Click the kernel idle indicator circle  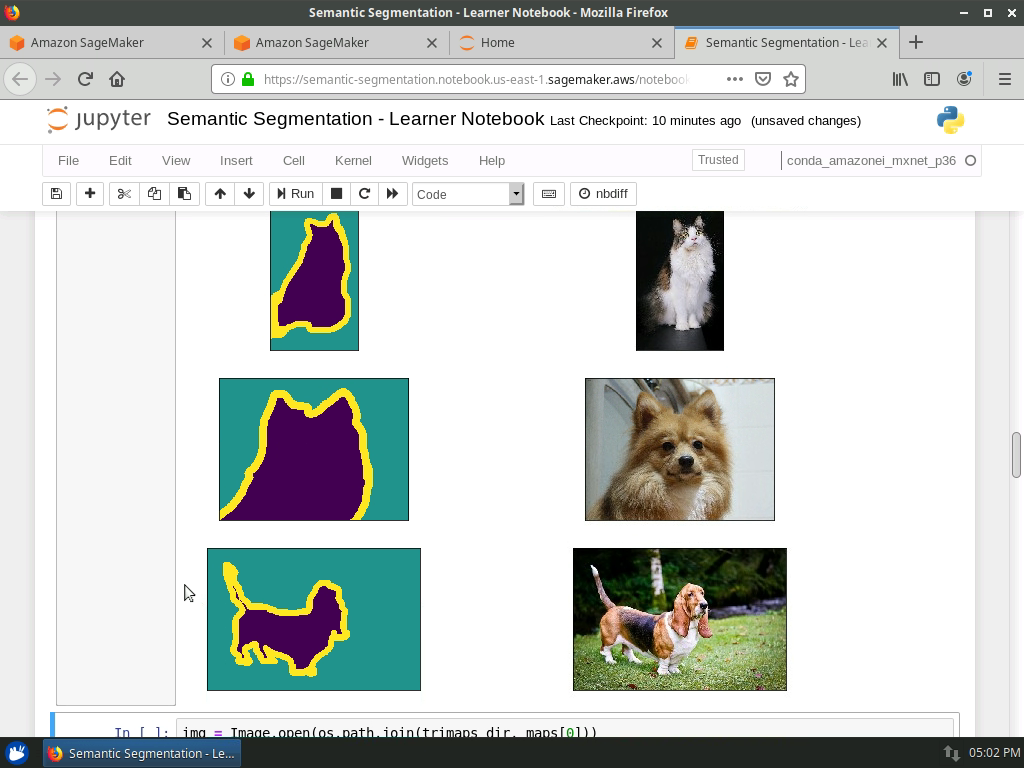point(970,161)
